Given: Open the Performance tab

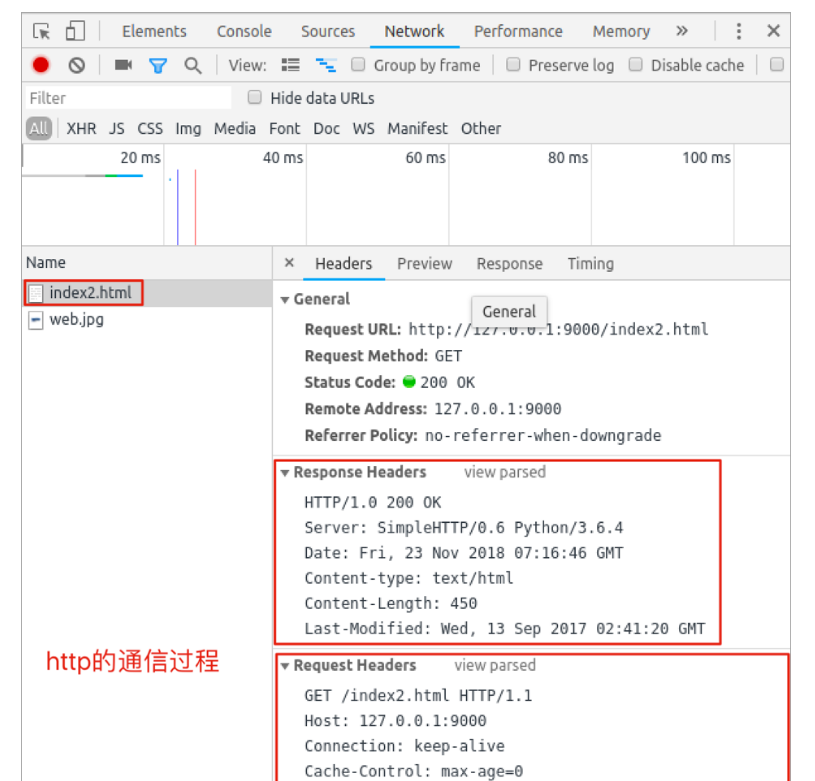Looking at the screenshot, I should coord(518,31).
